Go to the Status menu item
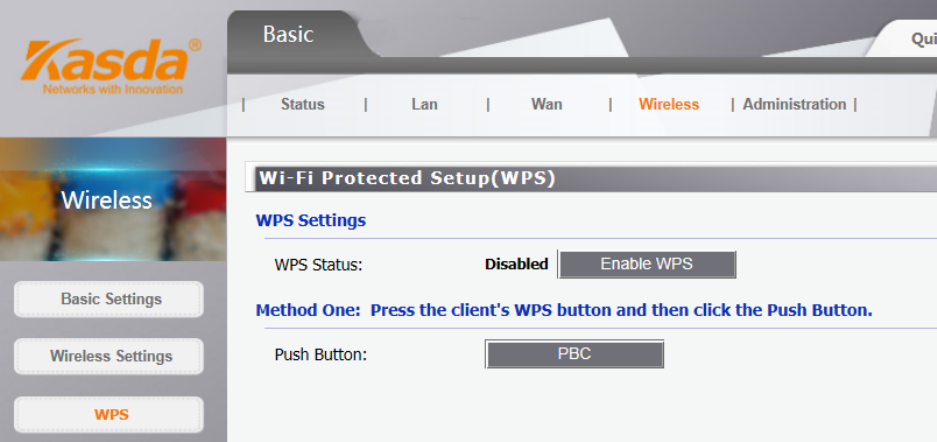This screenshot has width=937, height=442. pos(302,104)
